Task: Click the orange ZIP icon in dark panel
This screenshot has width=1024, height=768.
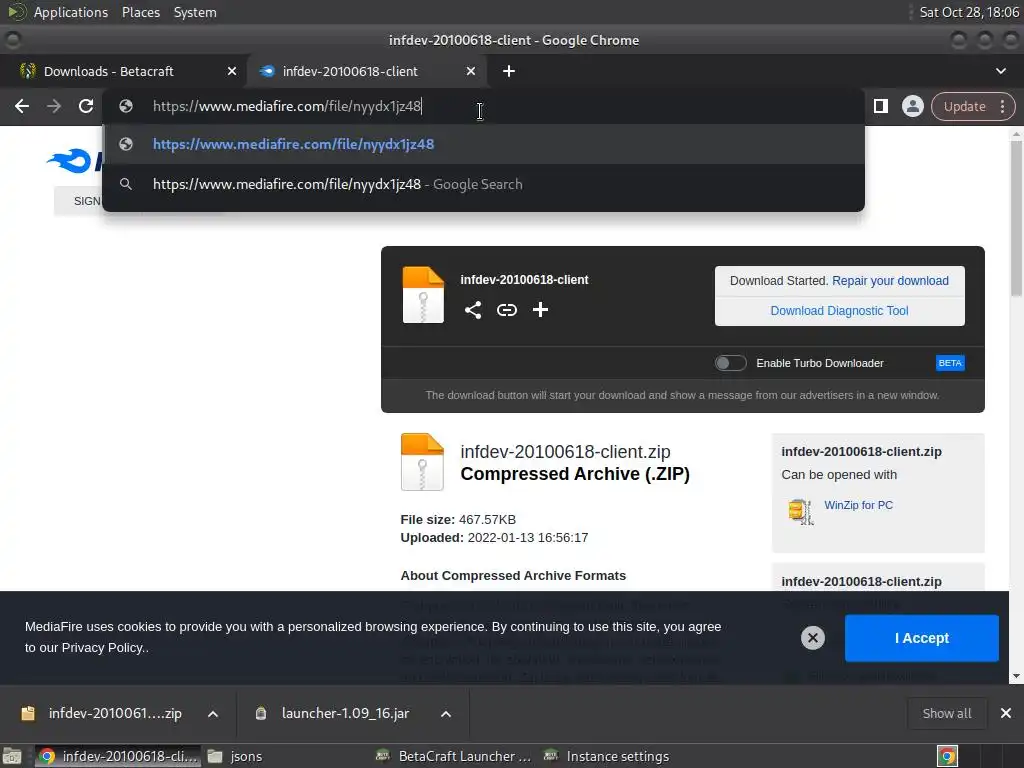Action: point(423,295)
